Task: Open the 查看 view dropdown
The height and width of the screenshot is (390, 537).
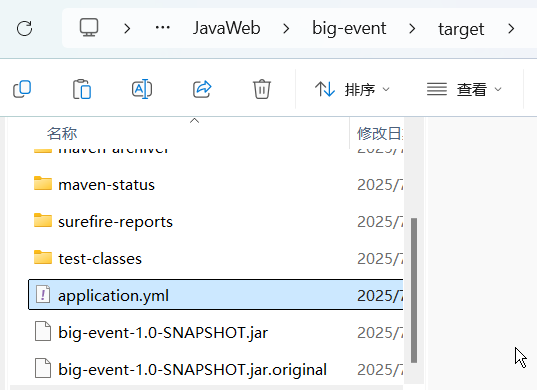Action: (x=464, y=89)
